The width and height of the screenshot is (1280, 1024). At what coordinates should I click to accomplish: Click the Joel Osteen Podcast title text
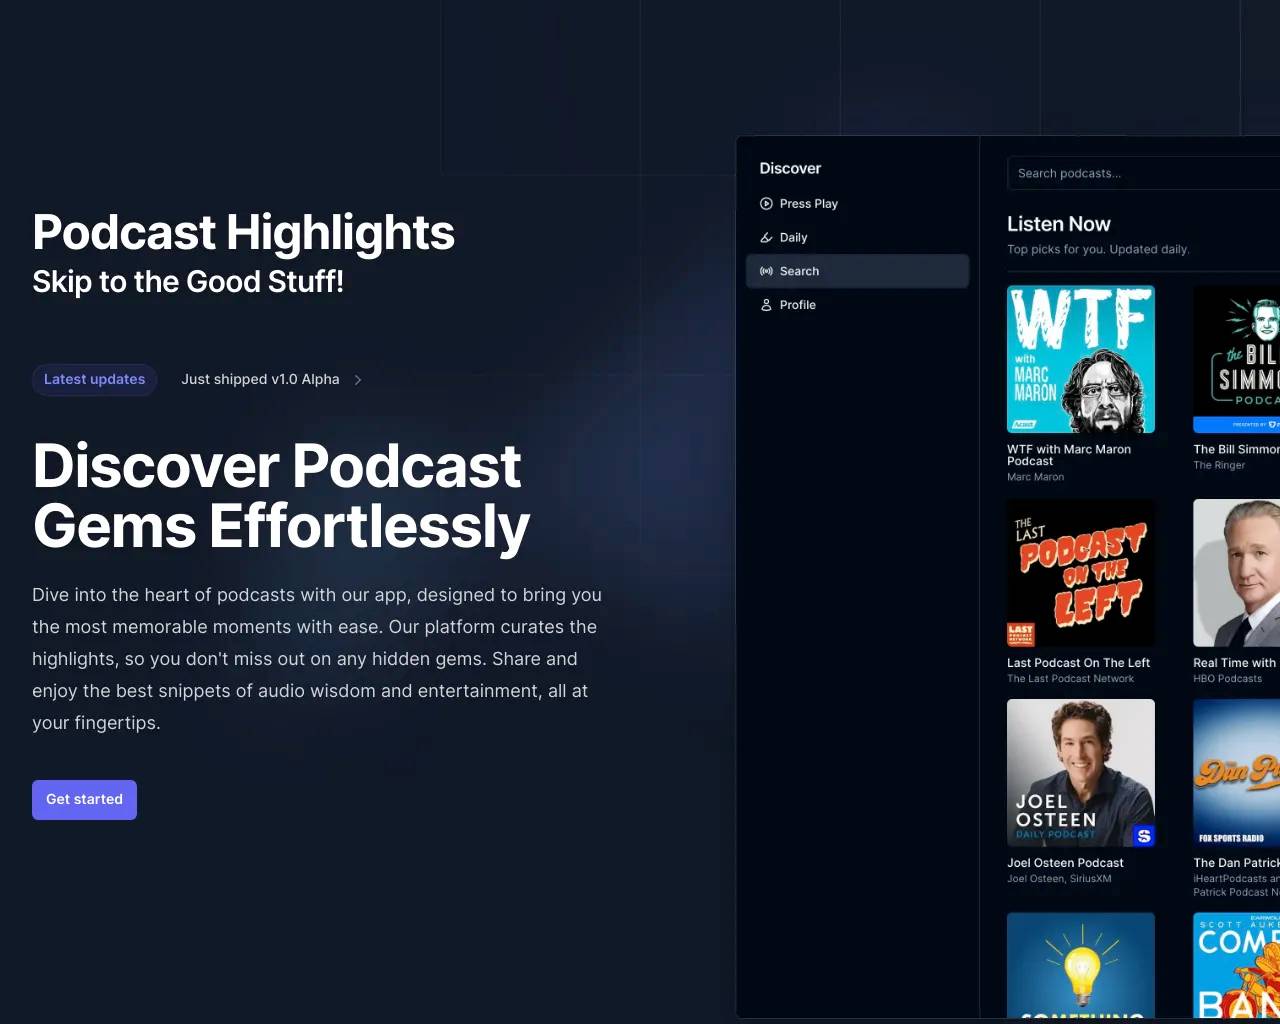[1065, 863]
